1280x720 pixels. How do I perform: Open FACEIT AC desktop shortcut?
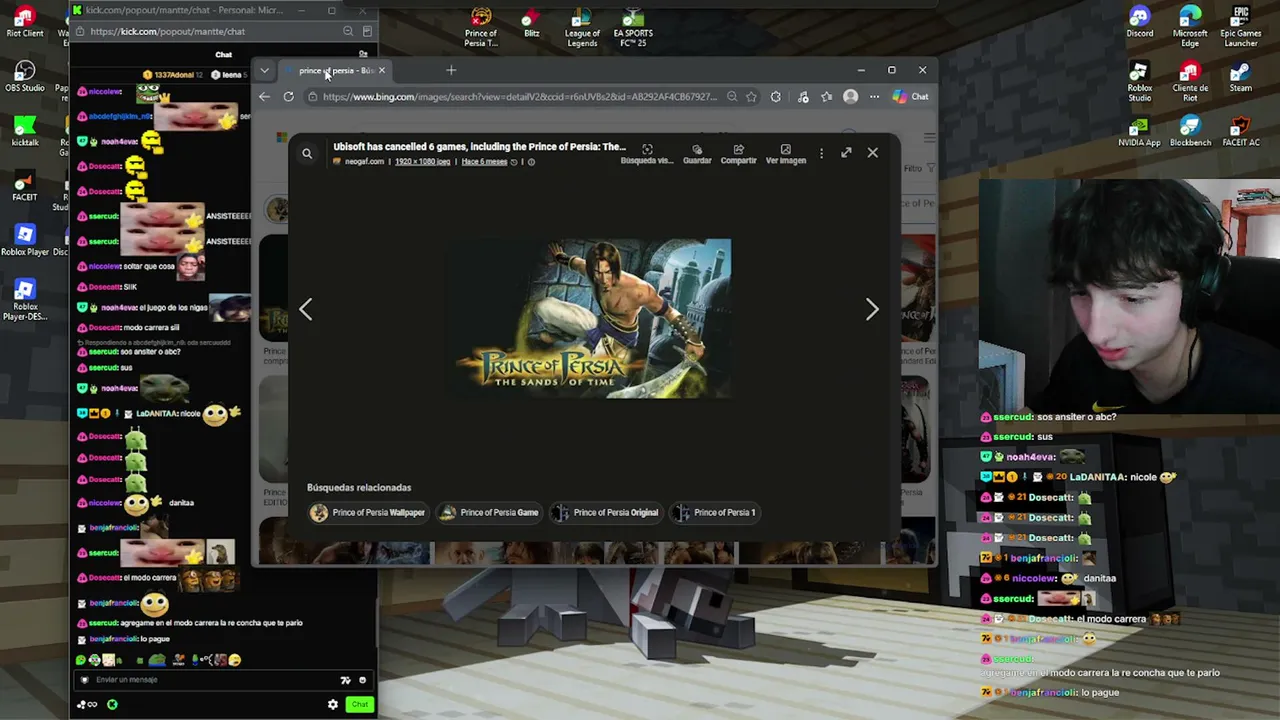[1241, 132]
